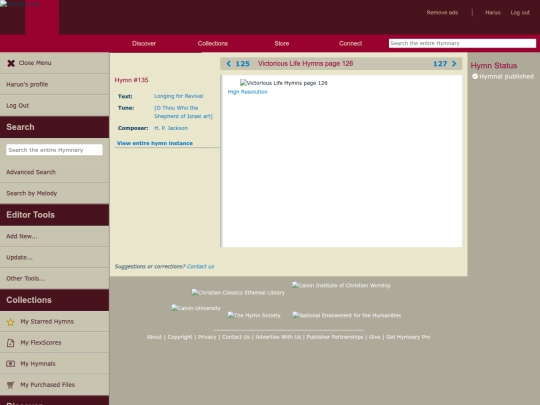Click View entire hymn instance
The width and height of the screenshot is (540, 405).
click(x=155, y=143)
